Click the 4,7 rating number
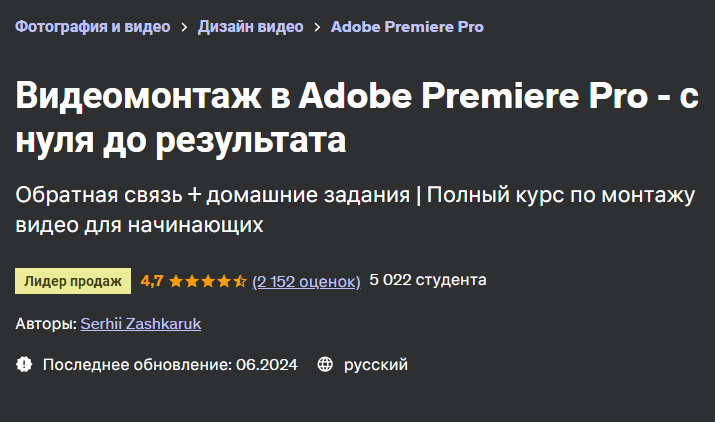 tap(152, 281)
